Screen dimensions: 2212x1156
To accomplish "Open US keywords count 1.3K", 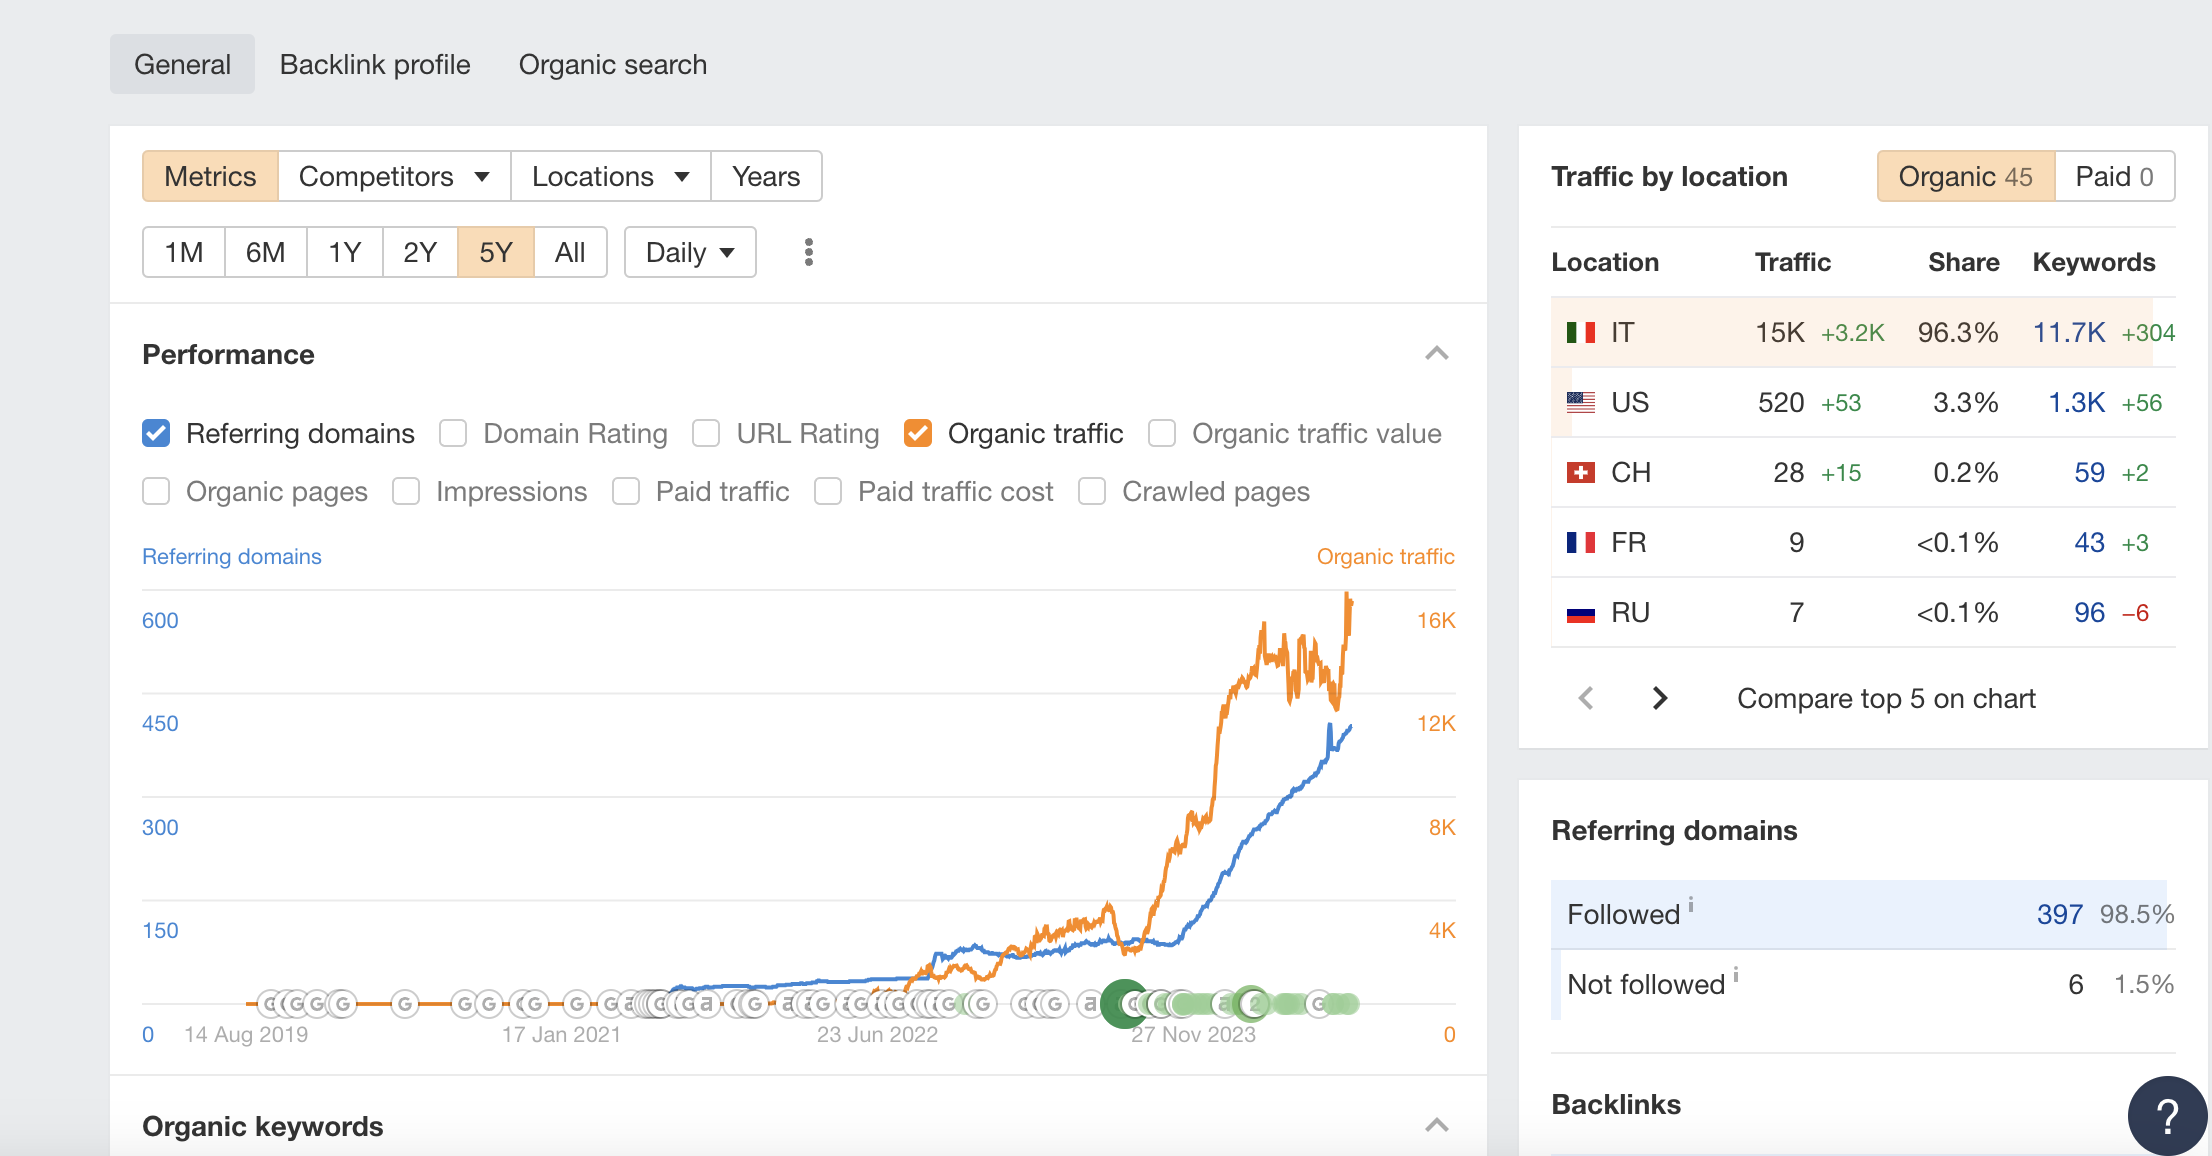I will [2077, 402].
